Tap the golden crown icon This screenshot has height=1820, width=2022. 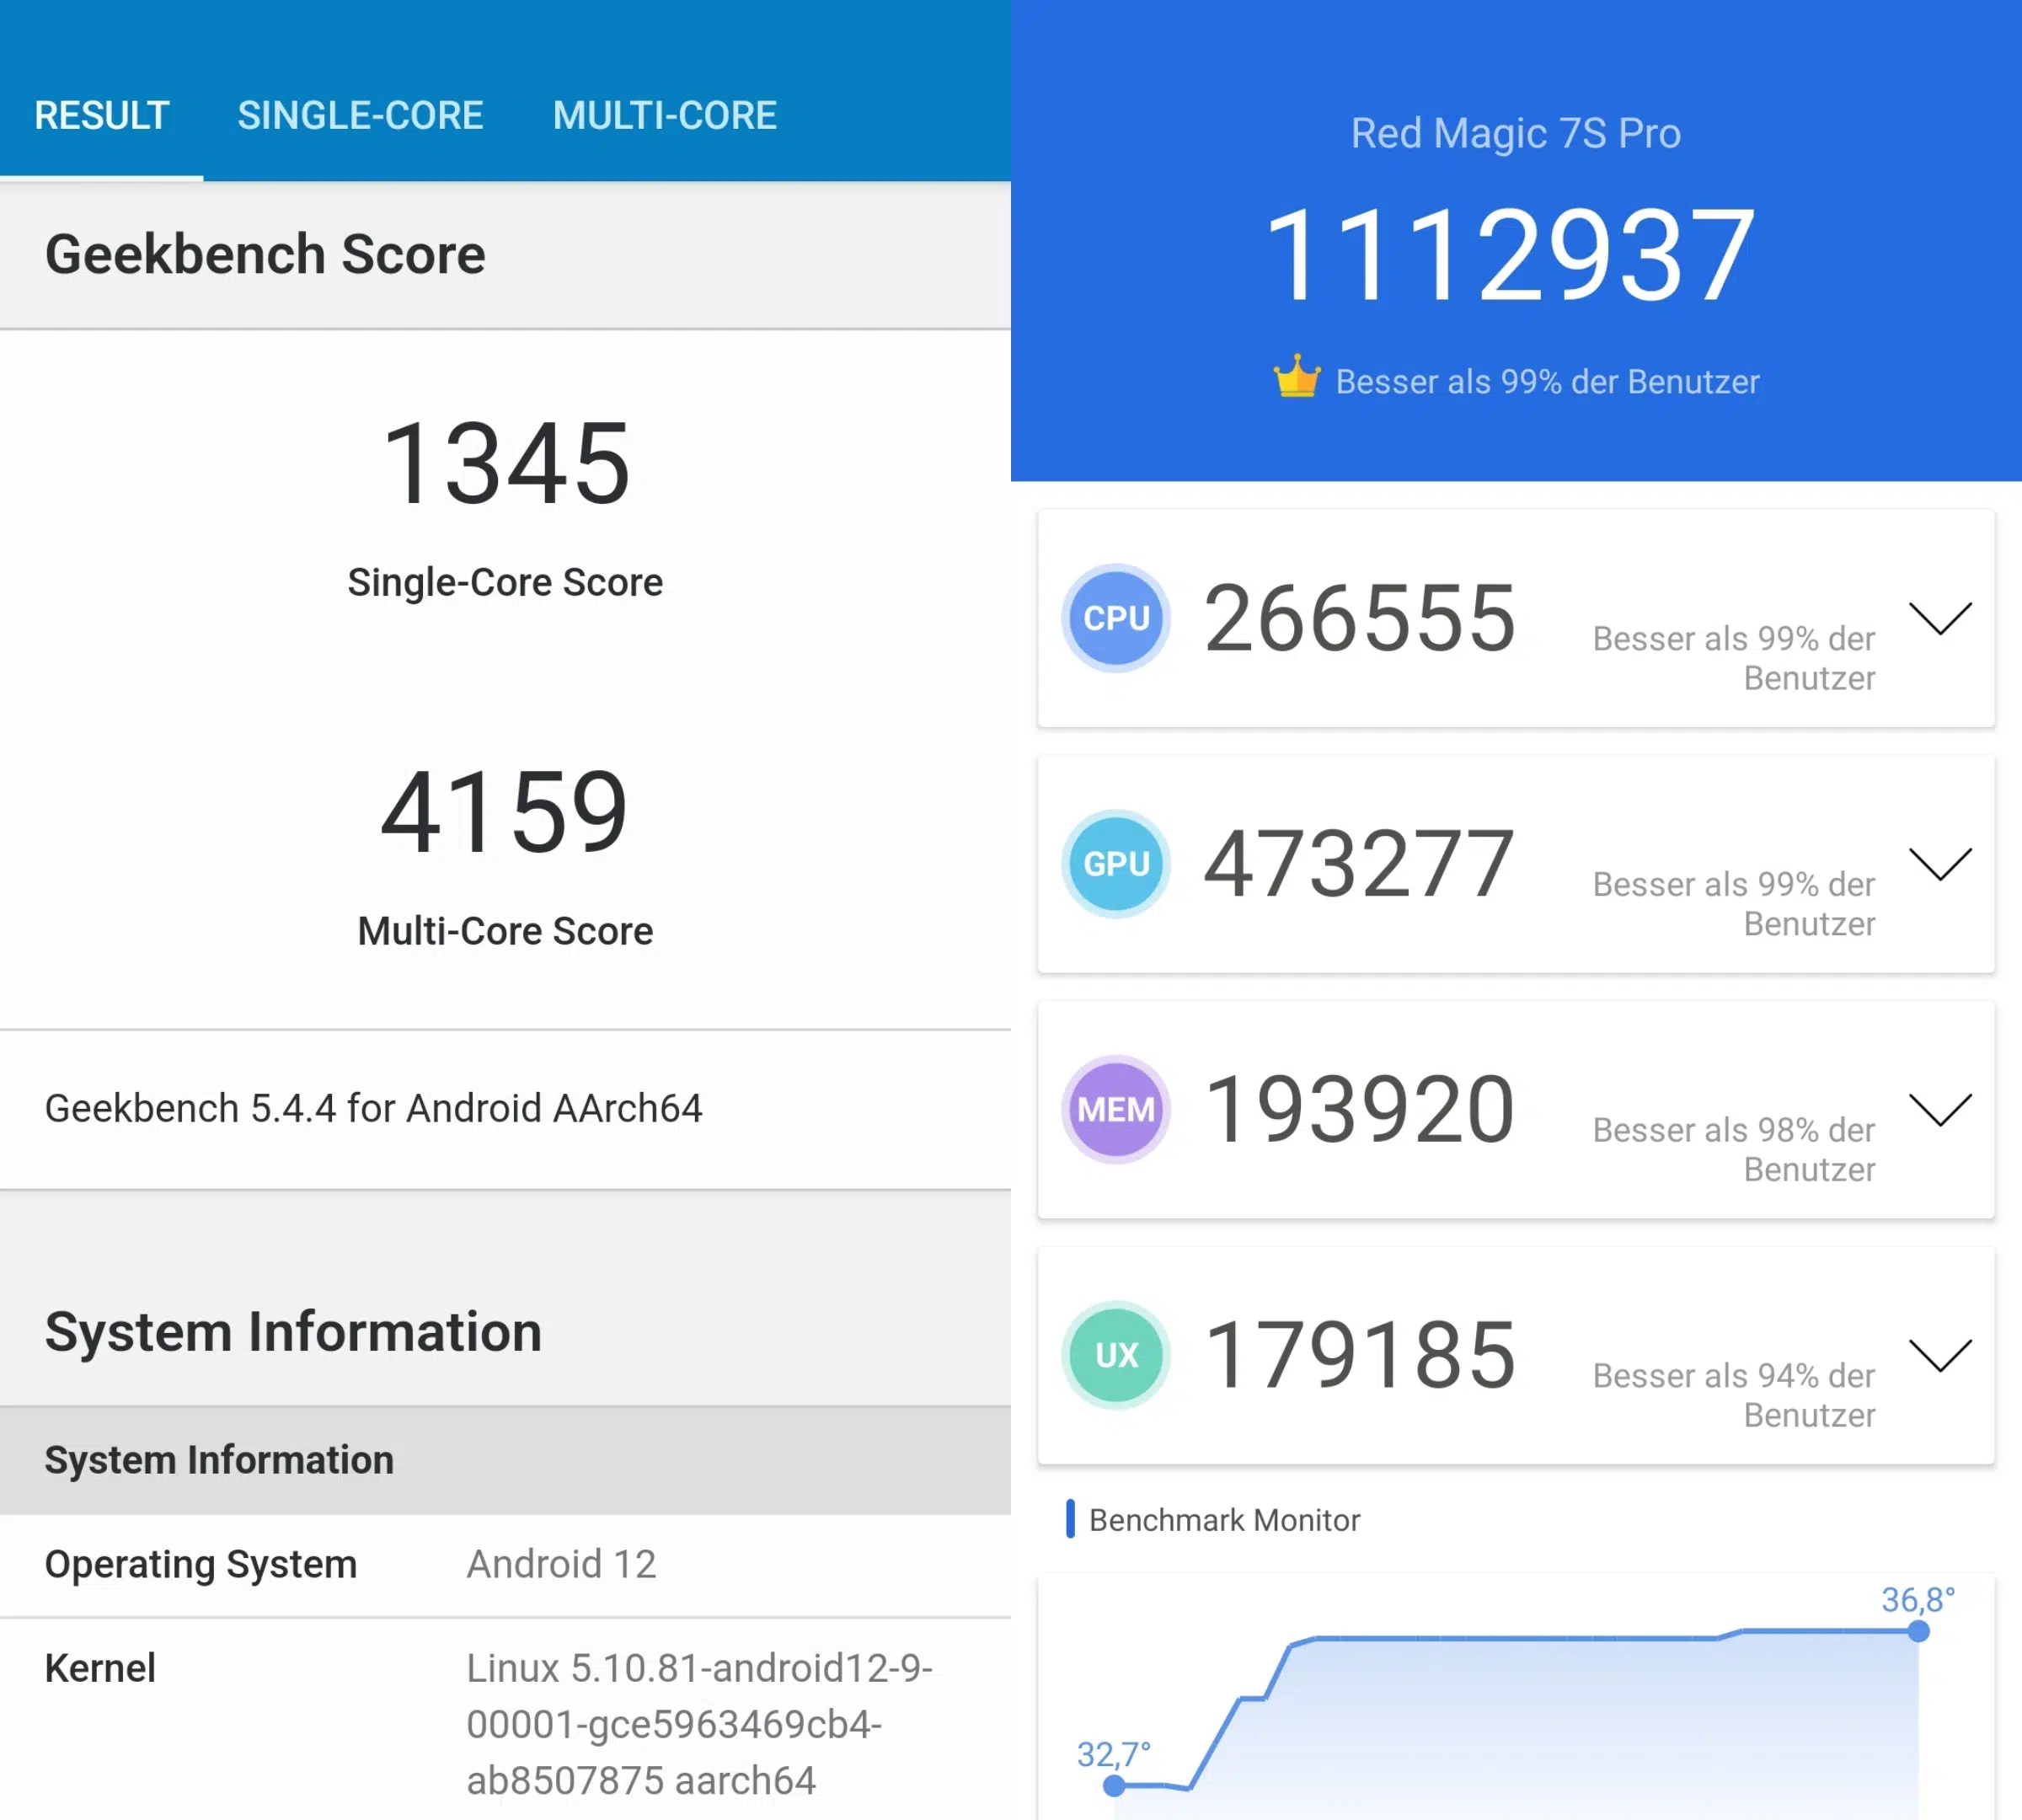pos(1297,377)
